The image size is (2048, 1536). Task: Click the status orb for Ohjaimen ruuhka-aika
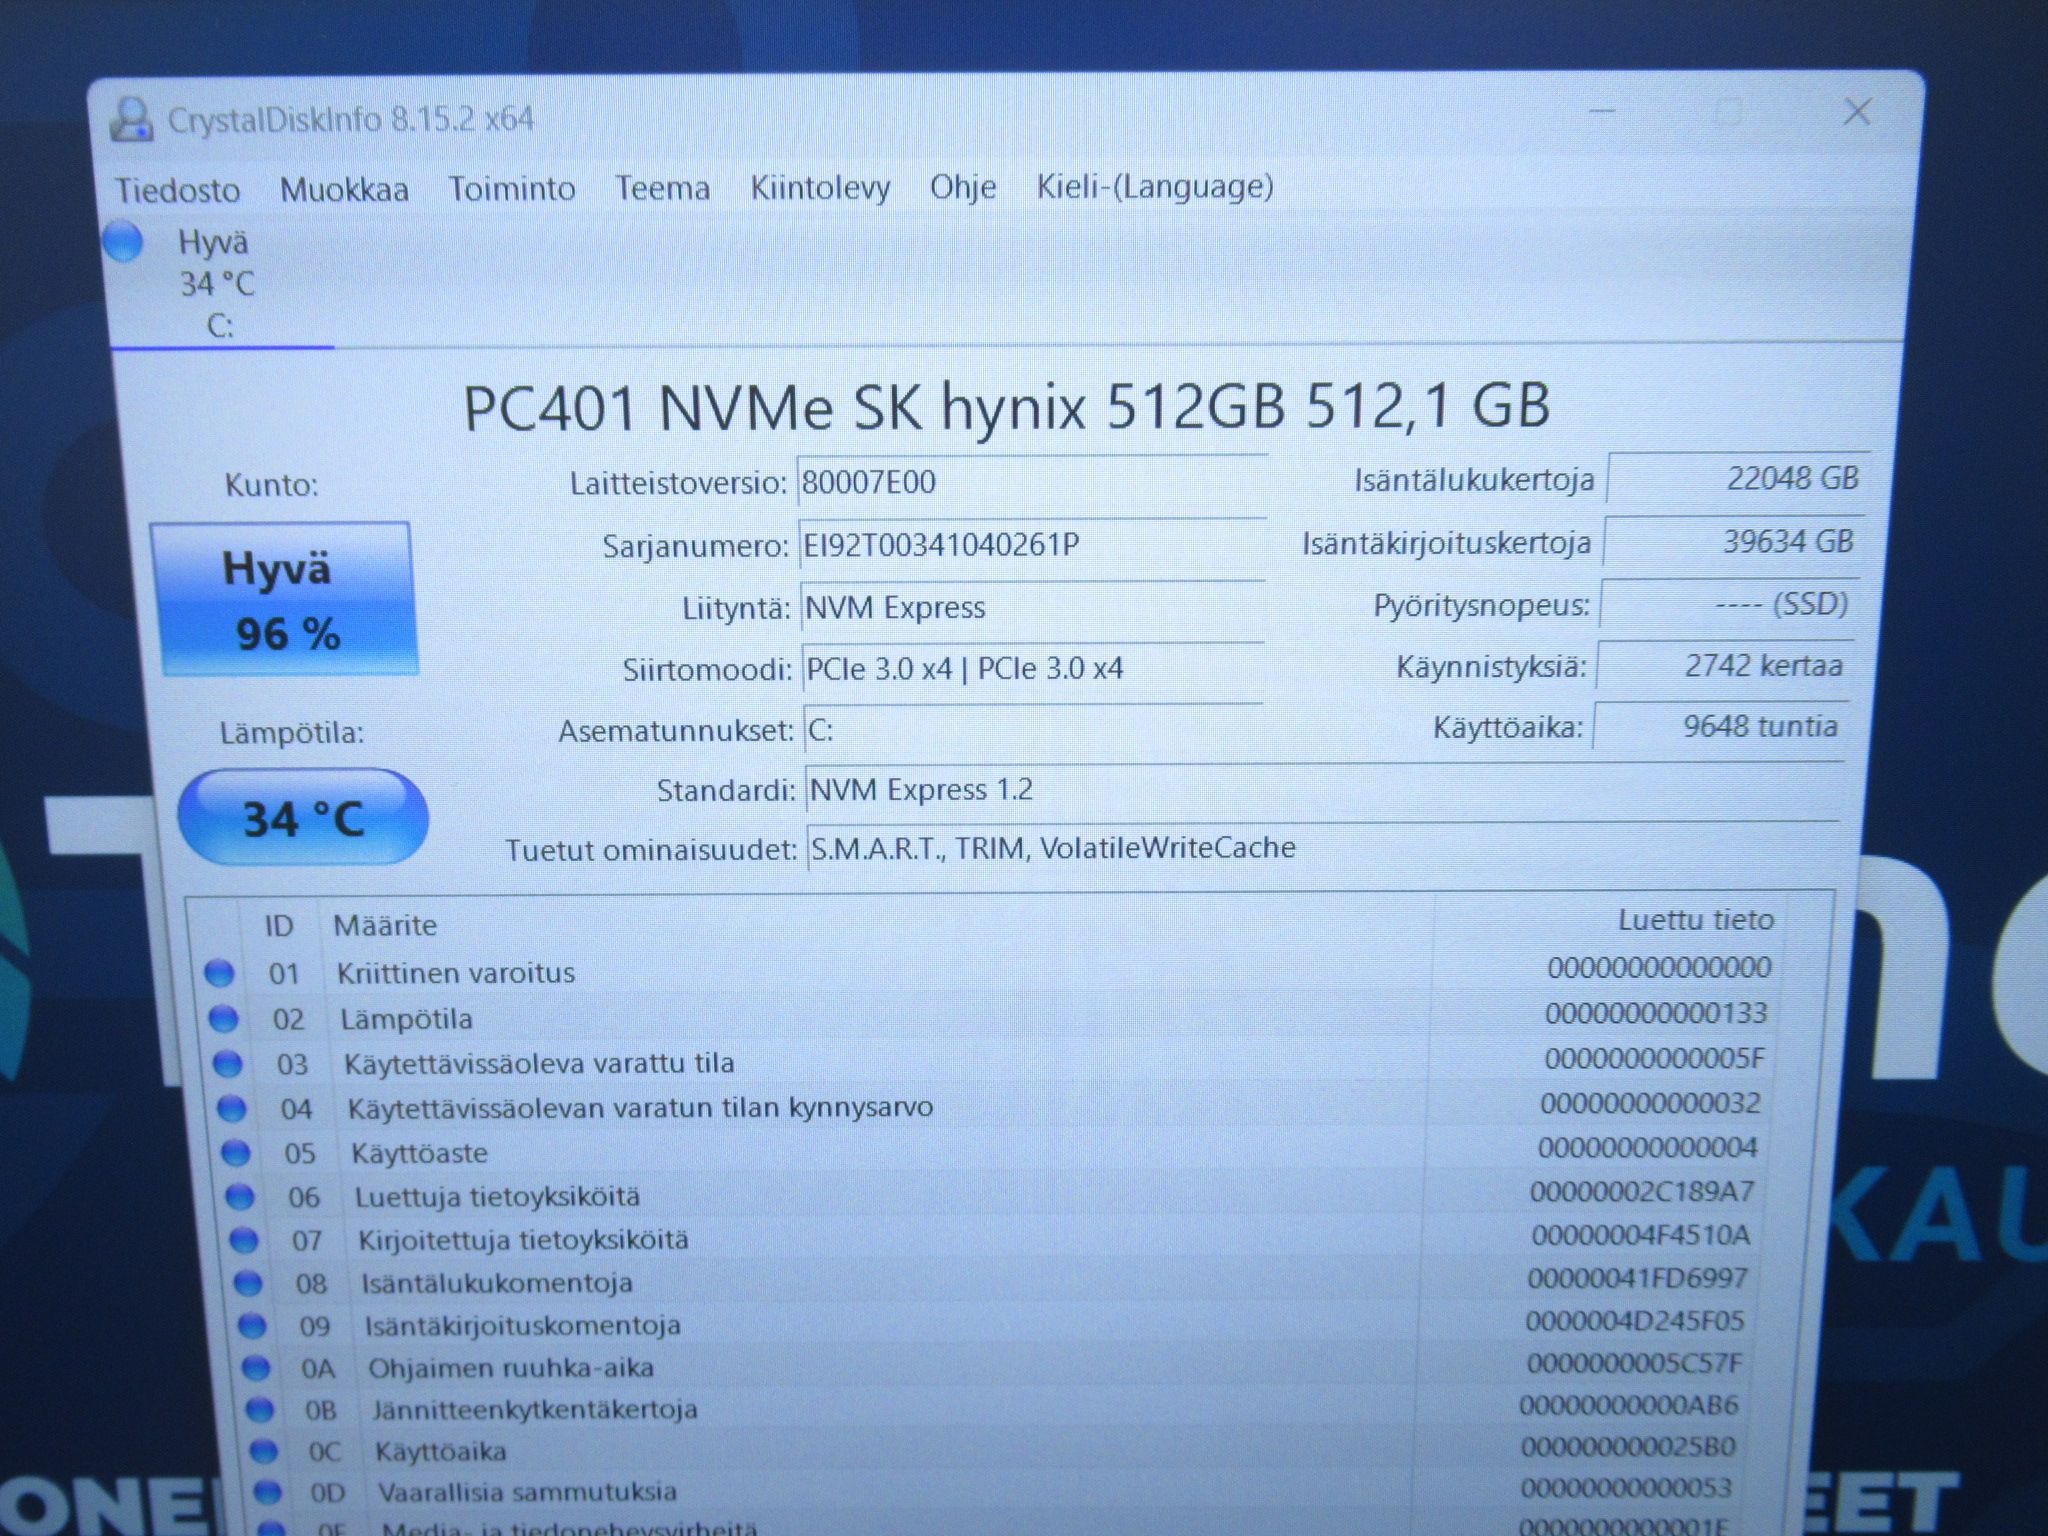[x=256, y=1368]
